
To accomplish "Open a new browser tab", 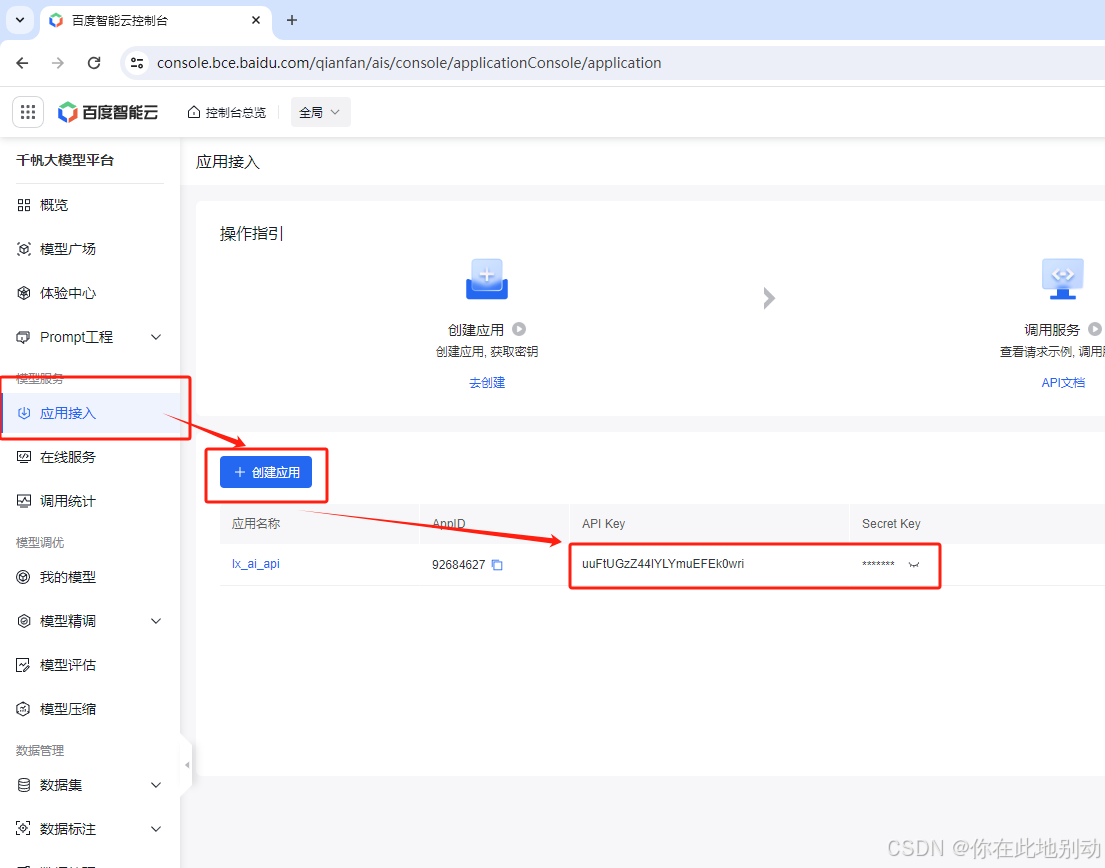I will coord(292,20).
